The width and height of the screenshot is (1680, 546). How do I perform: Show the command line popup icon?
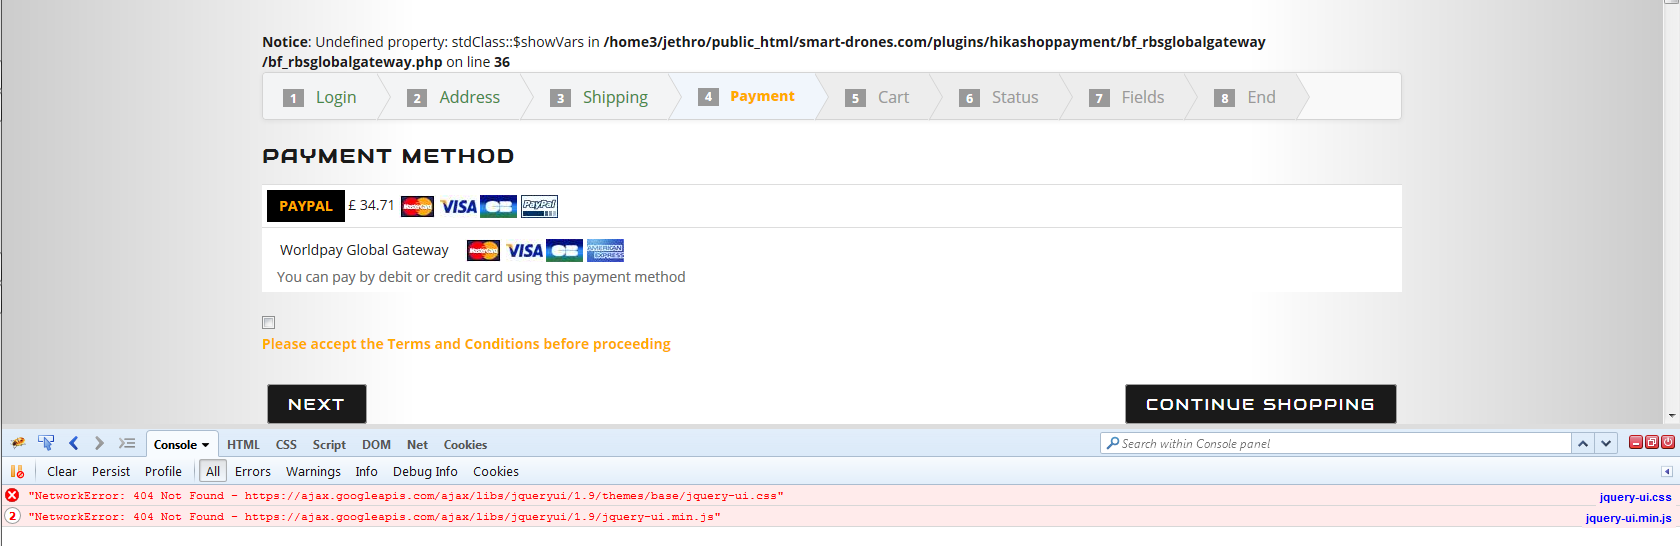tap(127, 443)
